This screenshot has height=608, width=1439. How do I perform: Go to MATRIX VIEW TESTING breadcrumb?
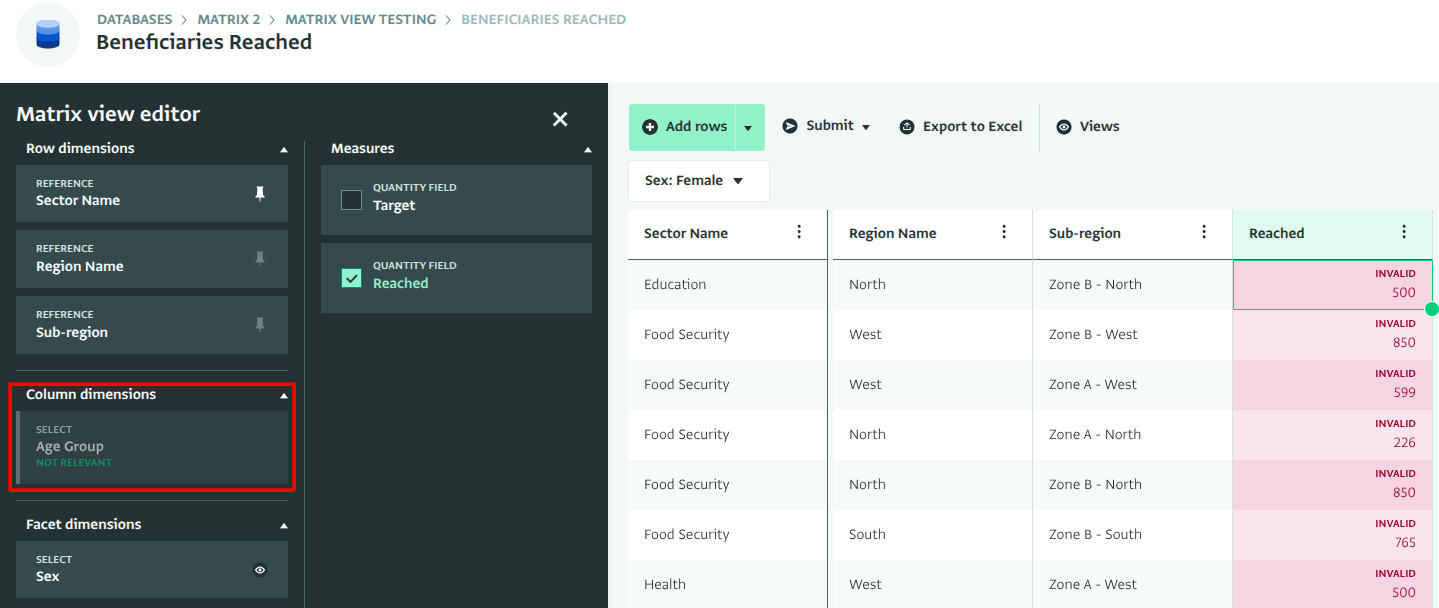point(361,19)
